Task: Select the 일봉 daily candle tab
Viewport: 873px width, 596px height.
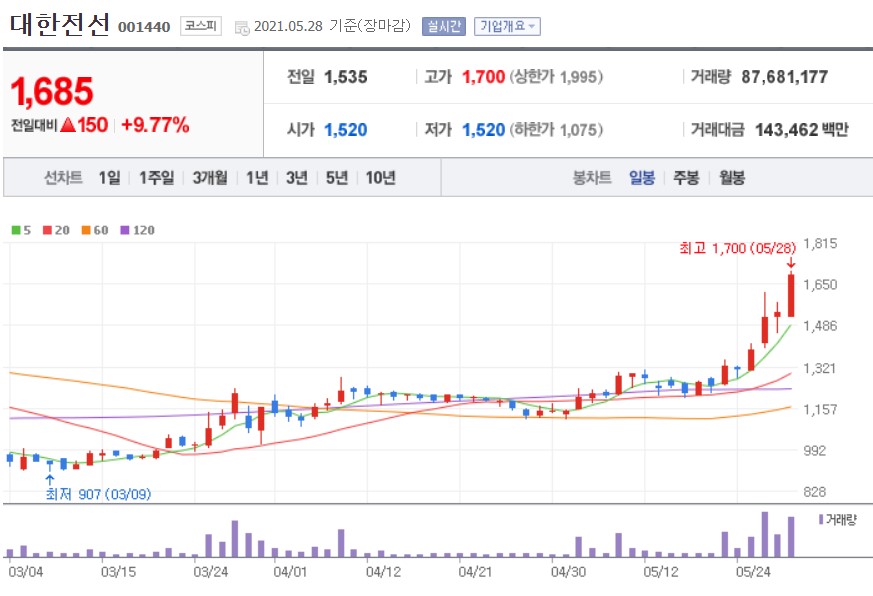Action: [642, 178]
